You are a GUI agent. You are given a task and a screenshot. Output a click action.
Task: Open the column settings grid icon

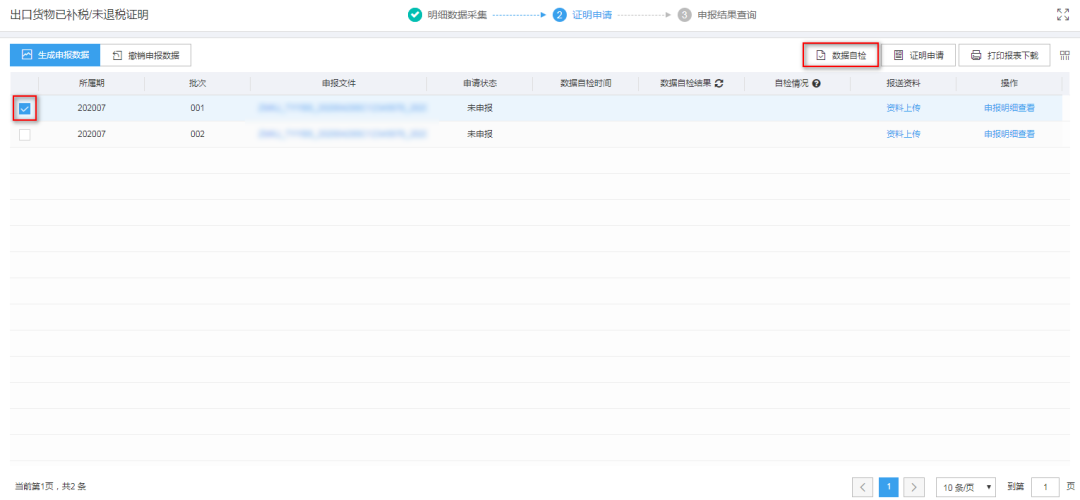[1064, 55]
